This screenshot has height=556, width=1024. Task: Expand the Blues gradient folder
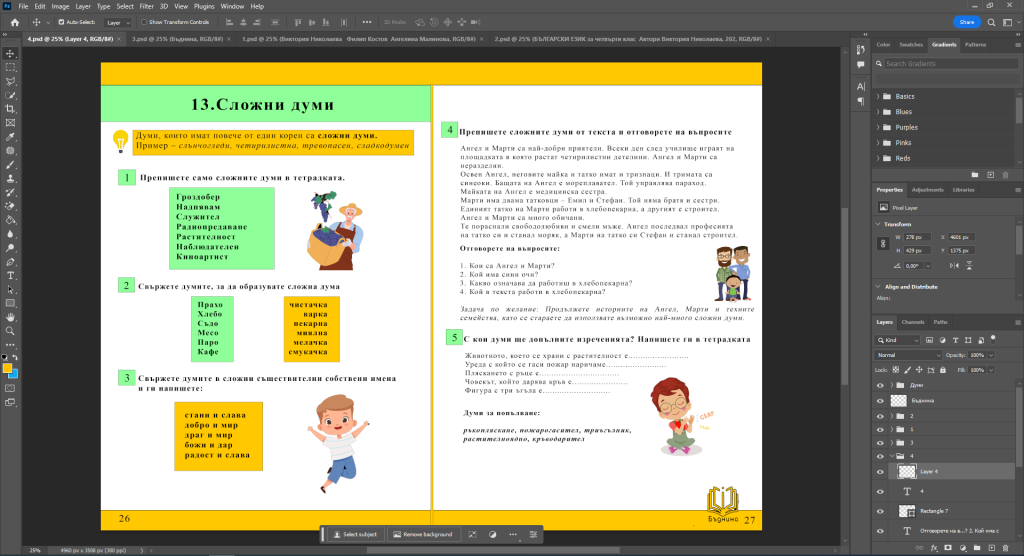pos(879,111)
